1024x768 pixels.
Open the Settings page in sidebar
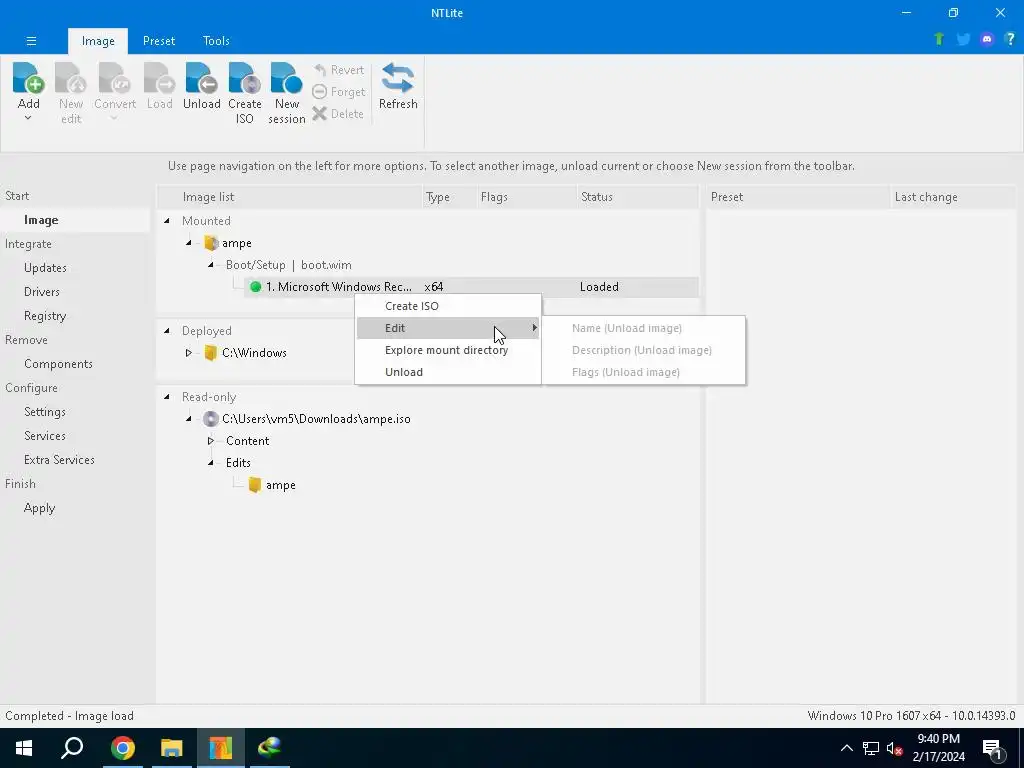tap(44, 412)
